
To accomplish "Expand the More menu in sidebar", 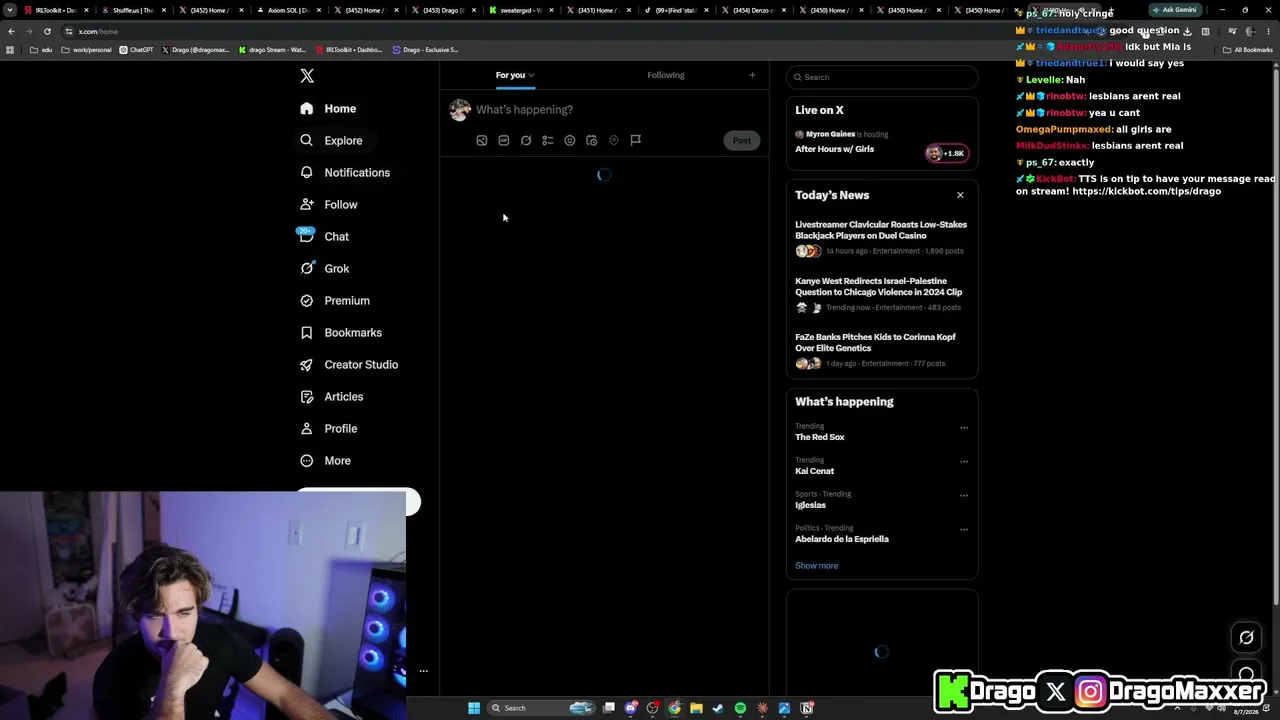I will 325,461.
